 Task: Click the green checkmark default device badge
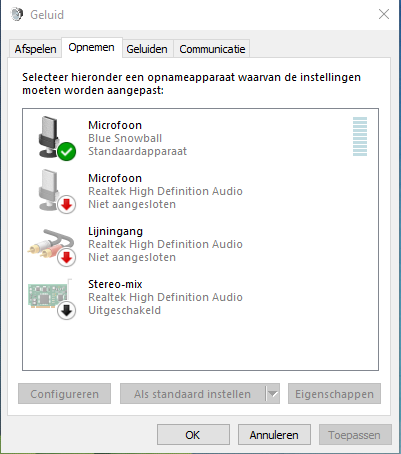[x=67, y=151]
